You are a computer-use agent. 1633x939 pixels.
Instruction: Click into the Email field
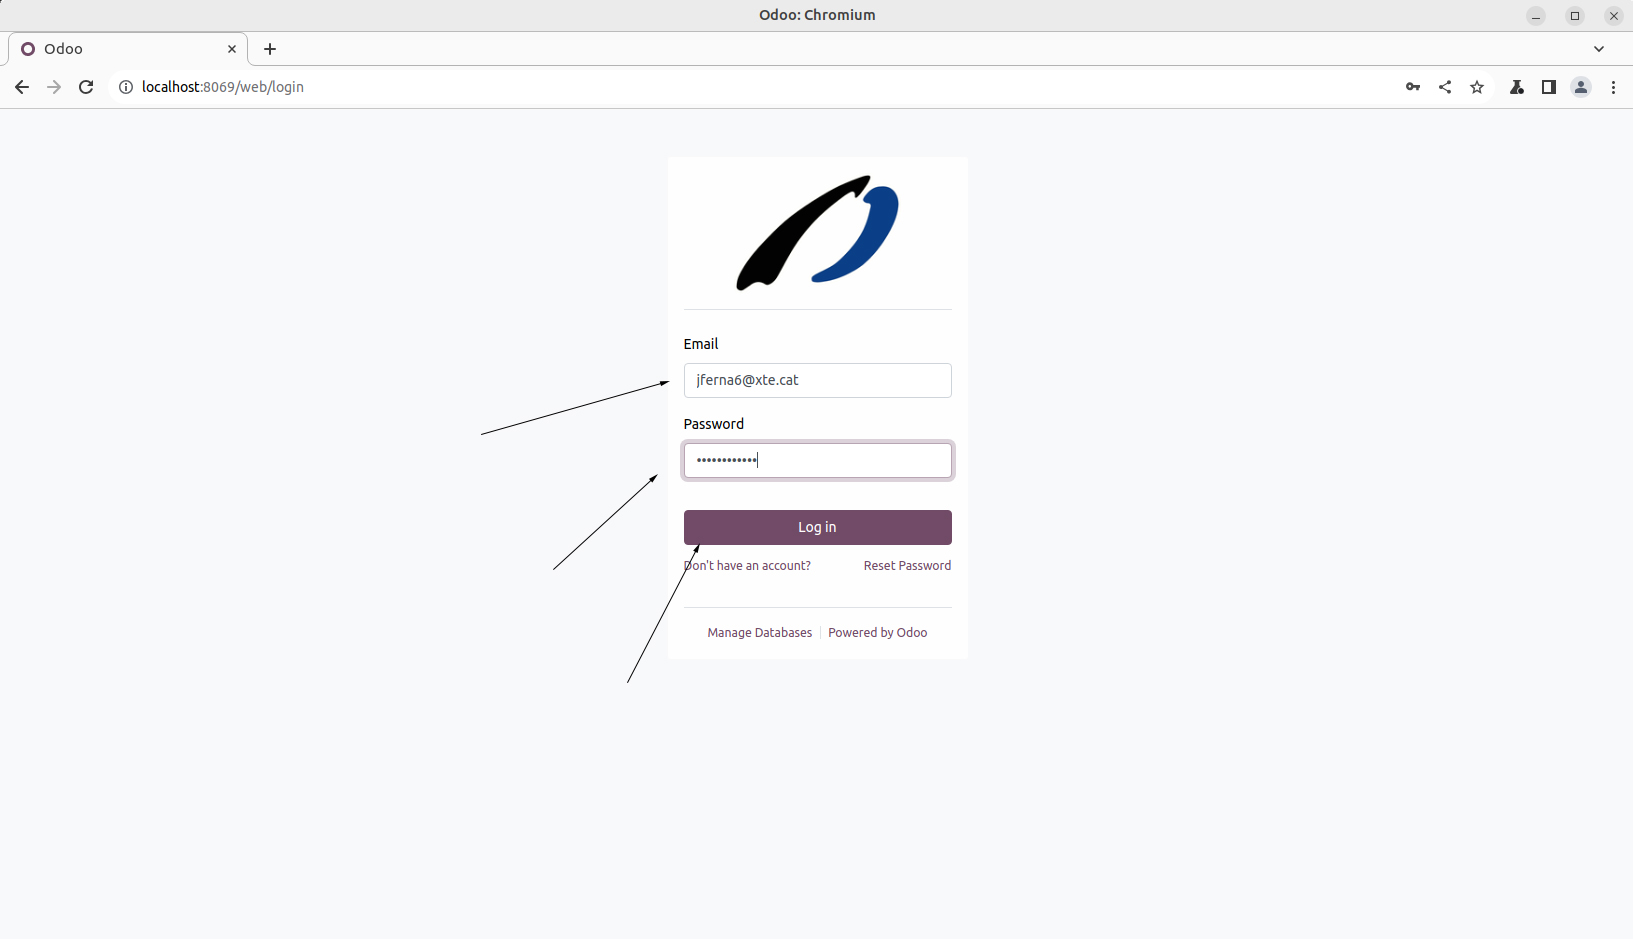817,381
